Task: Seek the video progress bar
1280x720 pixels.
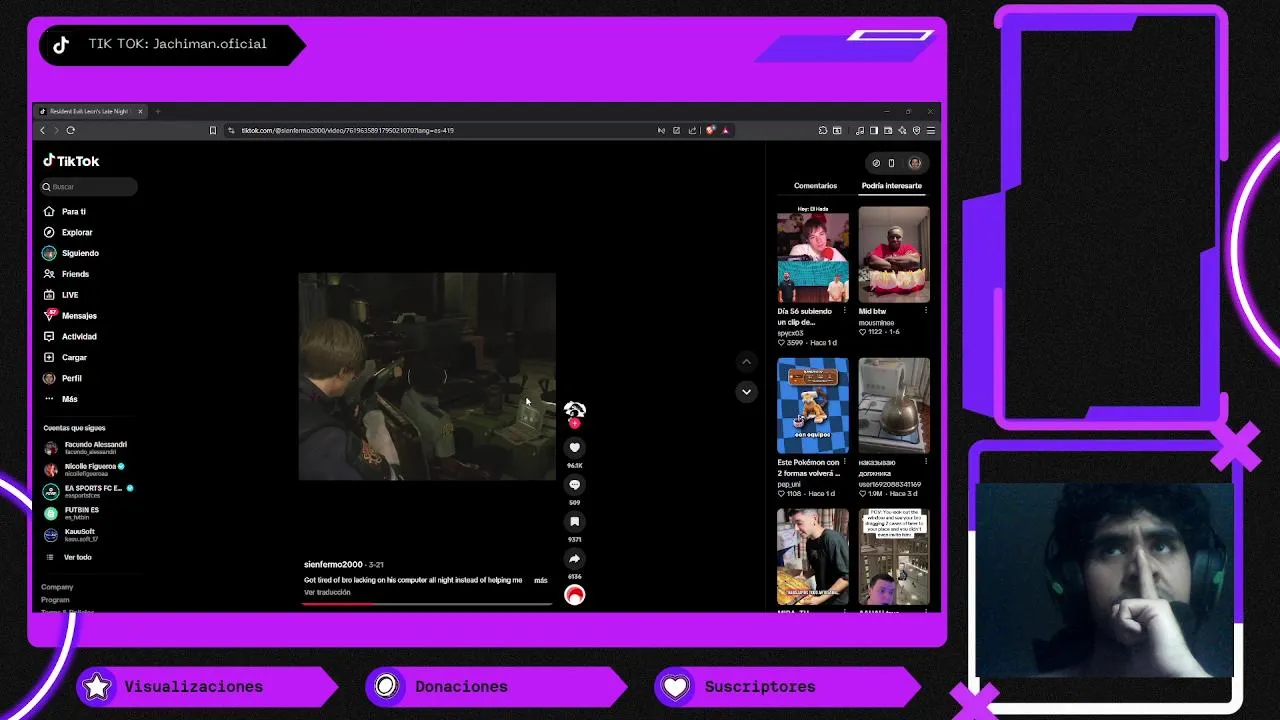Action: [x=427, y=604]
